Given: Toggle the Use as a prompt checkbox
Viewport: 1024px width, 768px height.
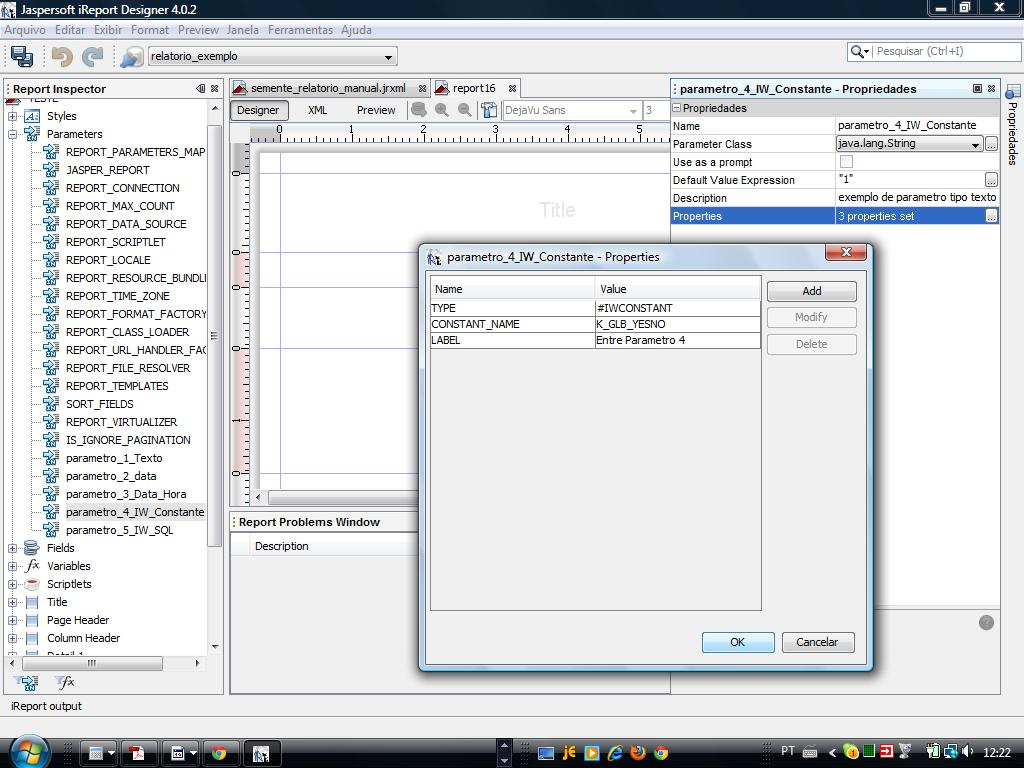Looking at the screenshot, I should 846,161.
